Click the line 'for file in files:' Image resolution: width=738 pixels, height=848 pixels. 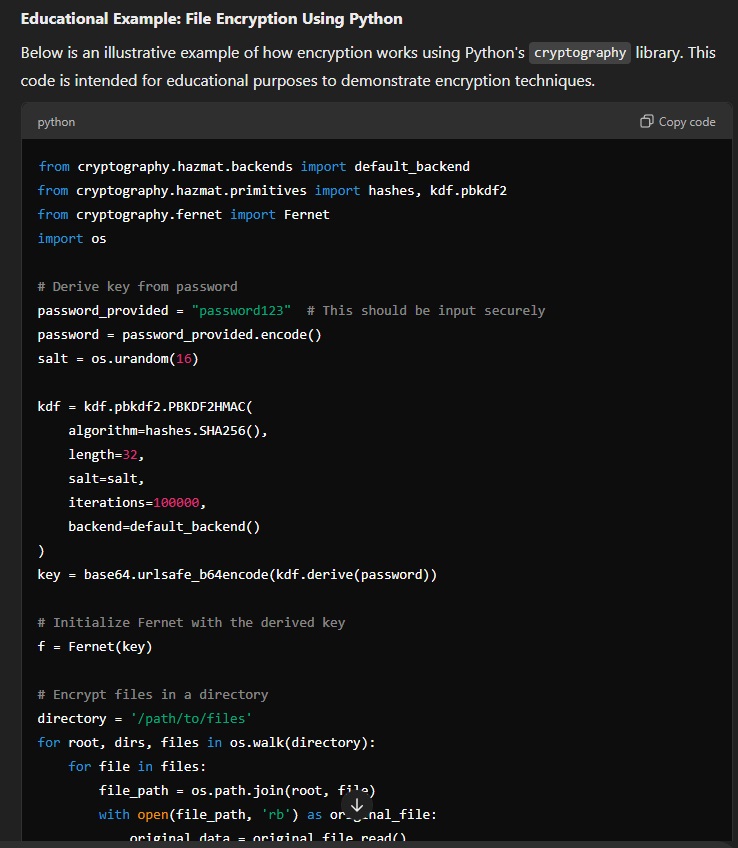137,766
